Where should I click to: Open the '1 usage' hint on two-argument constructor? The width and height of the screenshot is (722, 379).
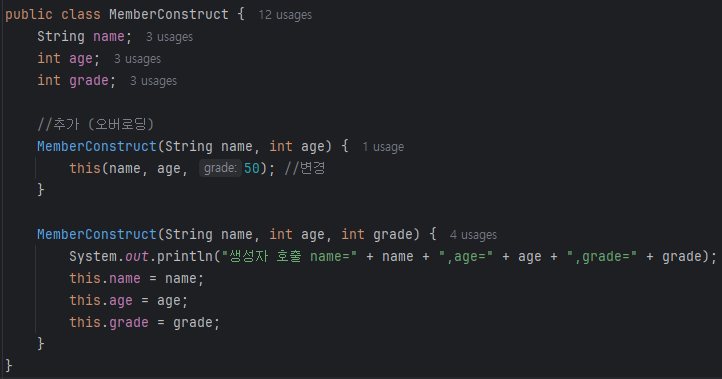coord(383,147)
